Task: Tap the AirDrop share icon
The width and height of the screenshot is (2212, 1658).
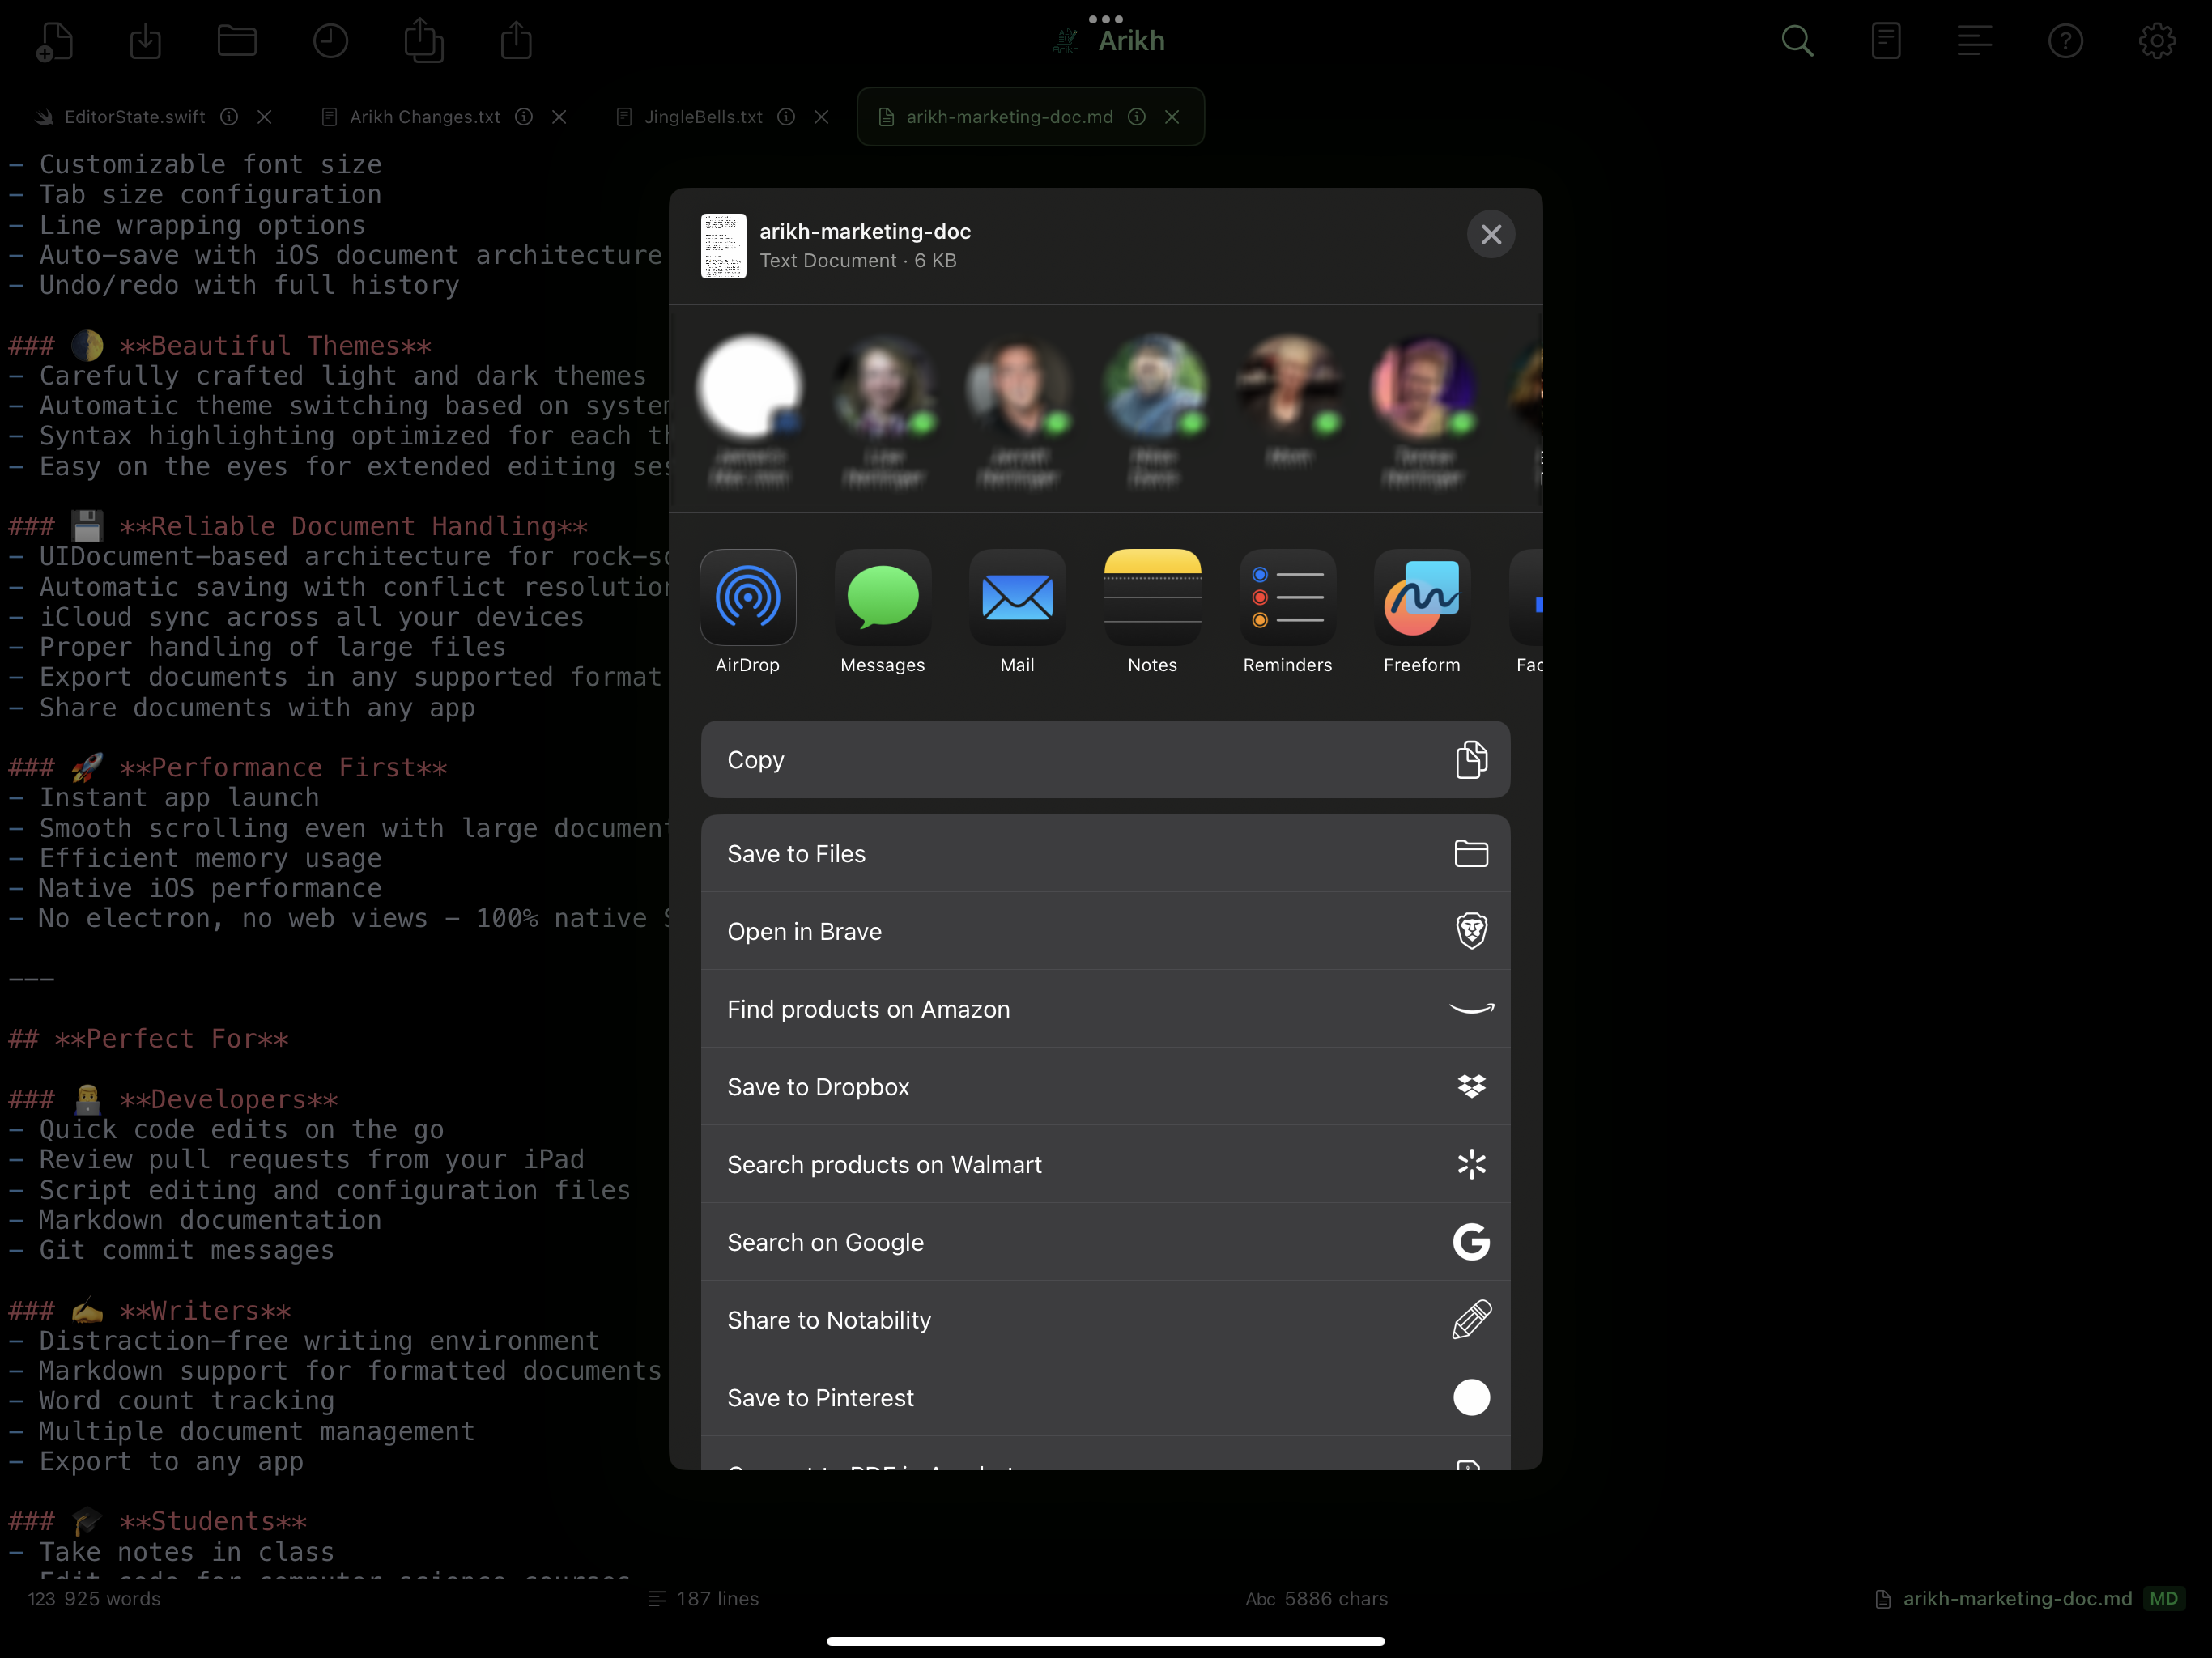Action: click(747, 598)
